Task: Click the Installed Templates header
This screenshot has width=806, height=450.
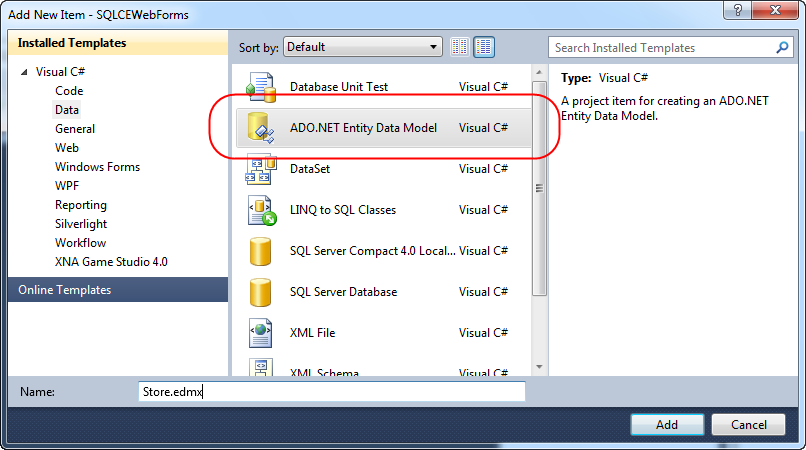Action: coord(118,43)
